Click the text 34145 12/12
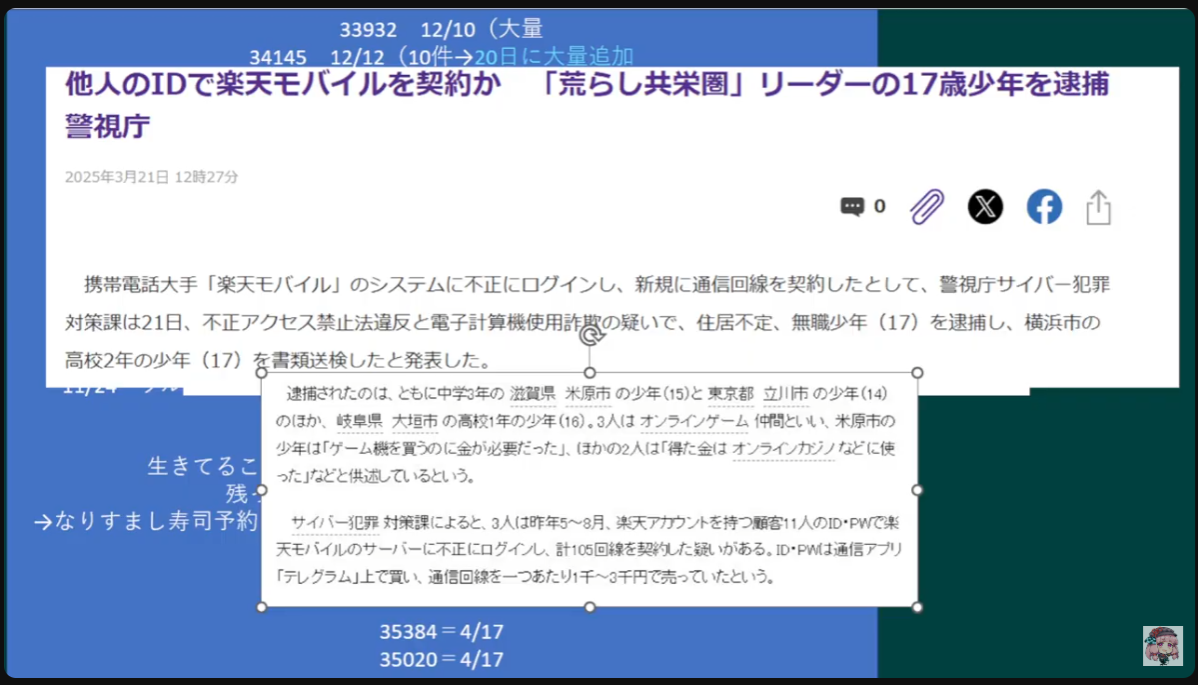The width and height of the screenshot is (1198, 685). coord(317,57)
